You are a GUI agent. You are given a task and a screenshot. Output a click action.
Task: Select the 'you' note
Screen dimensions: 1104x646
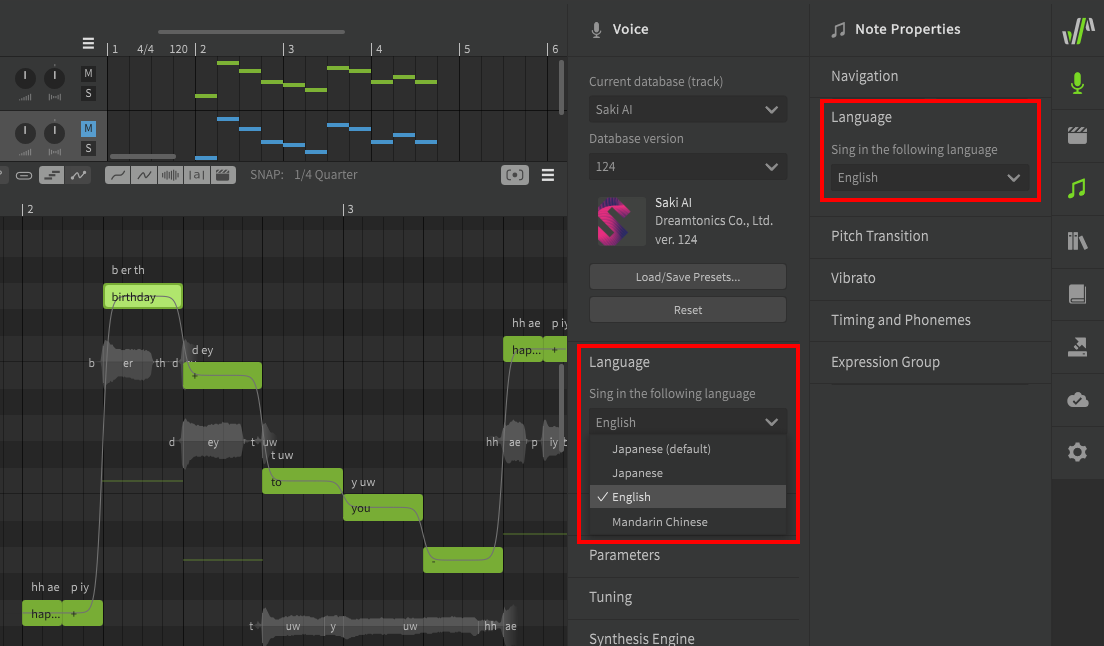coord(382,507)
